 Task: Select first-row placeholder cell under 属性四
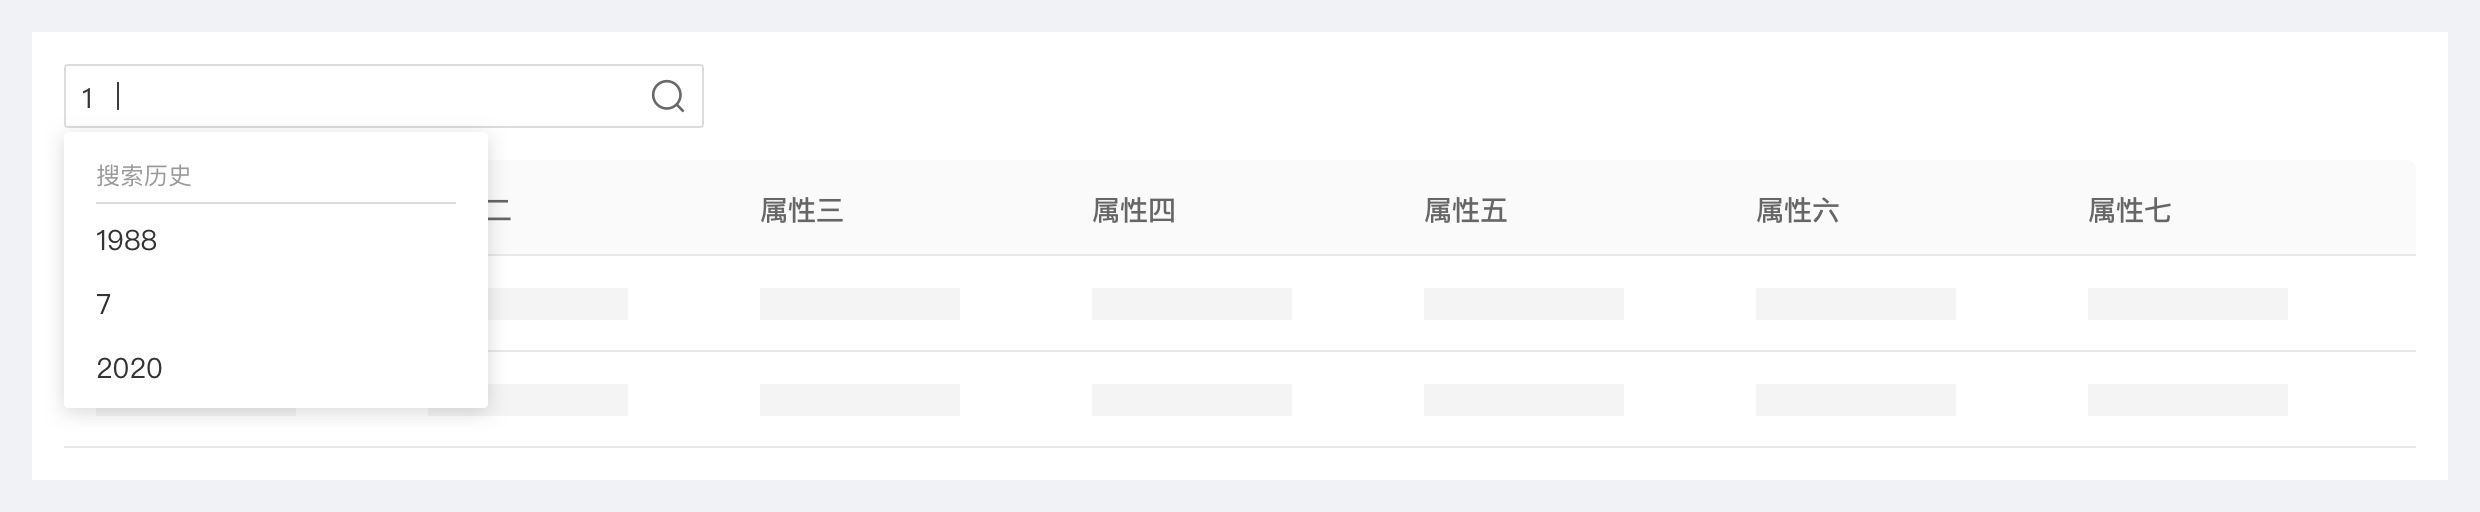(x=1192, y=304)
